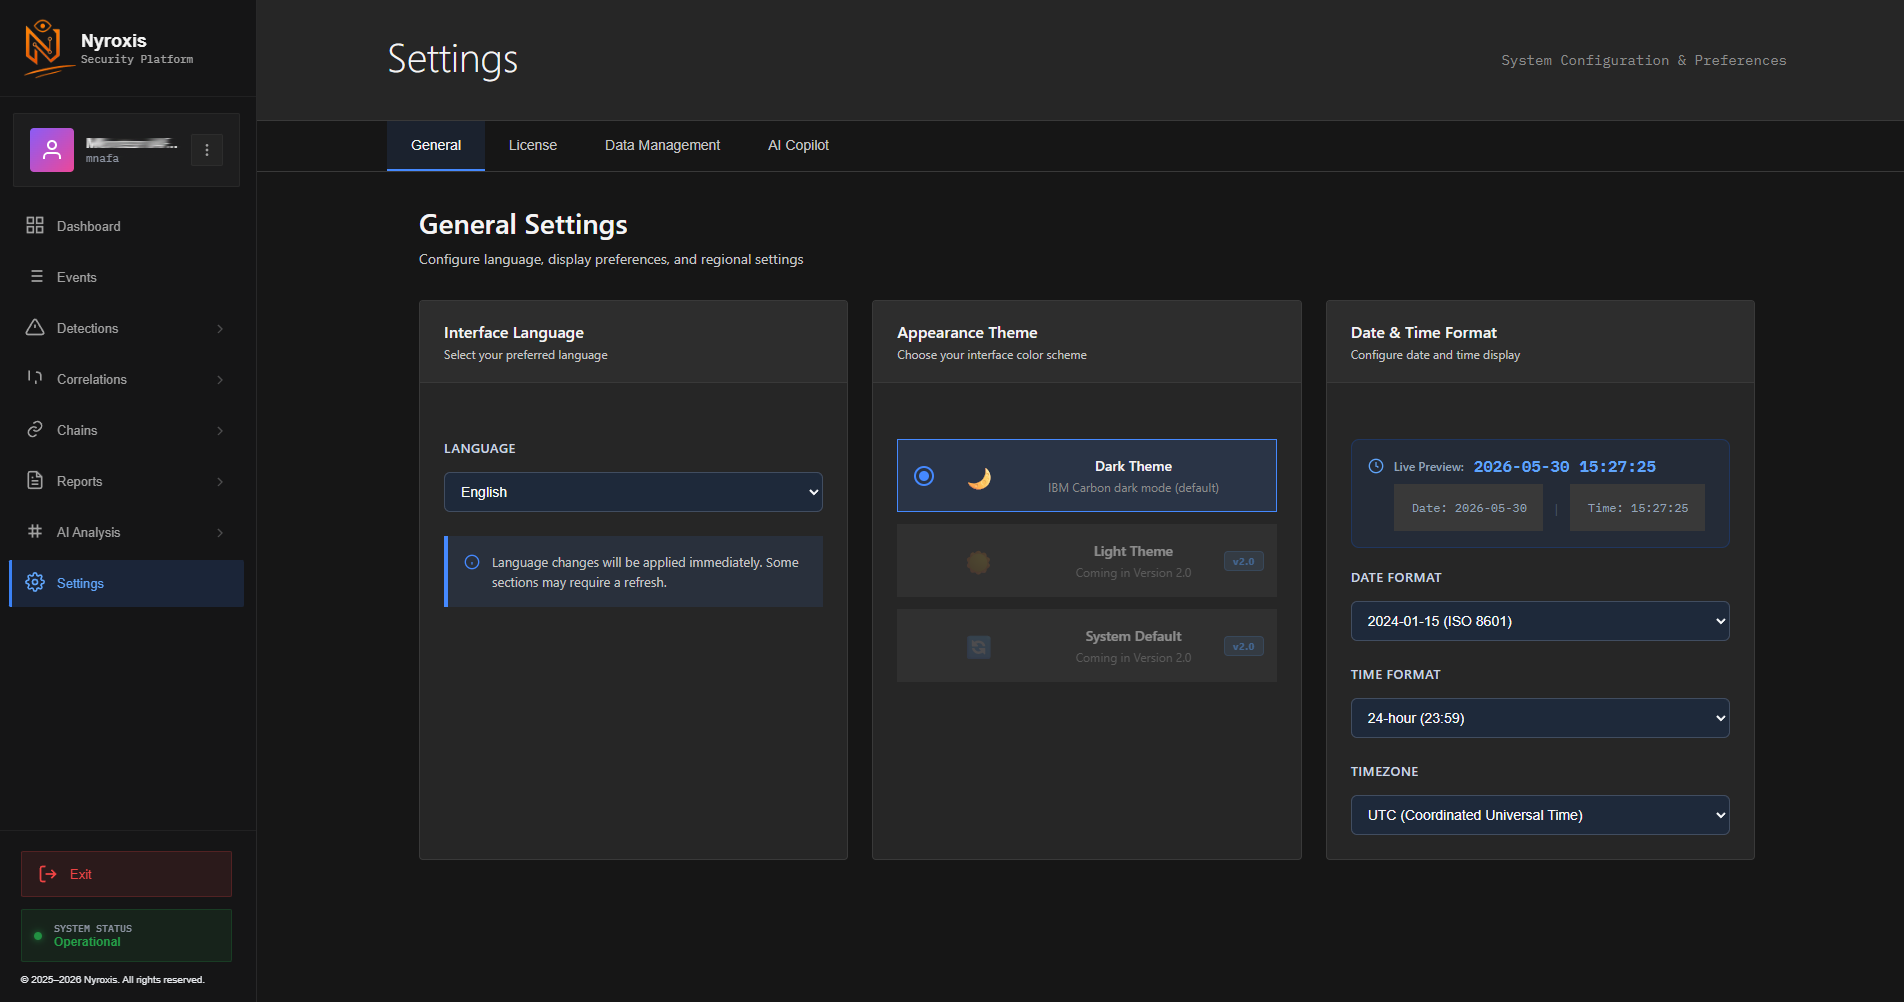Click the Exit door arrow icon
Screen dimensions: 1904x1002
point(48,874)
